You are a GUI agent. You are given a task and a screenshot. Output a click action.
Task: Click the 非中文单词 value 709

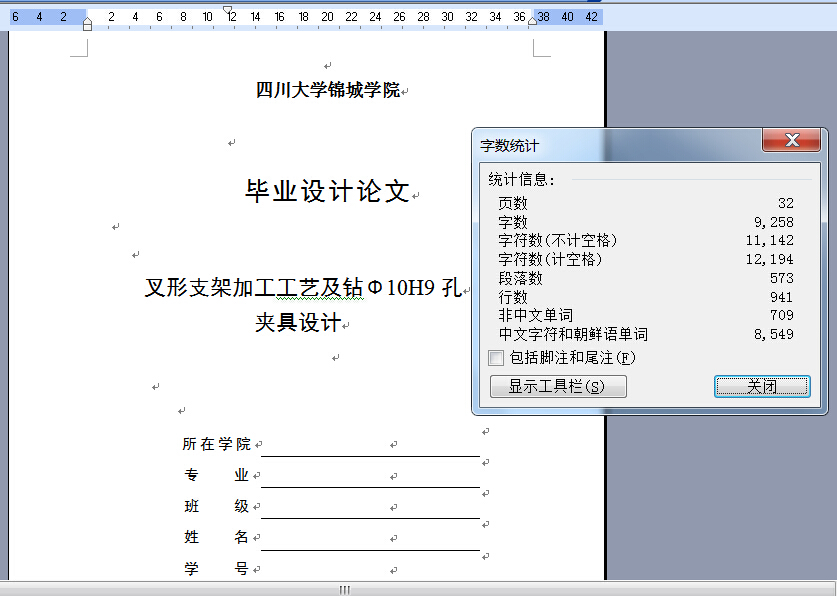point(782,315)
